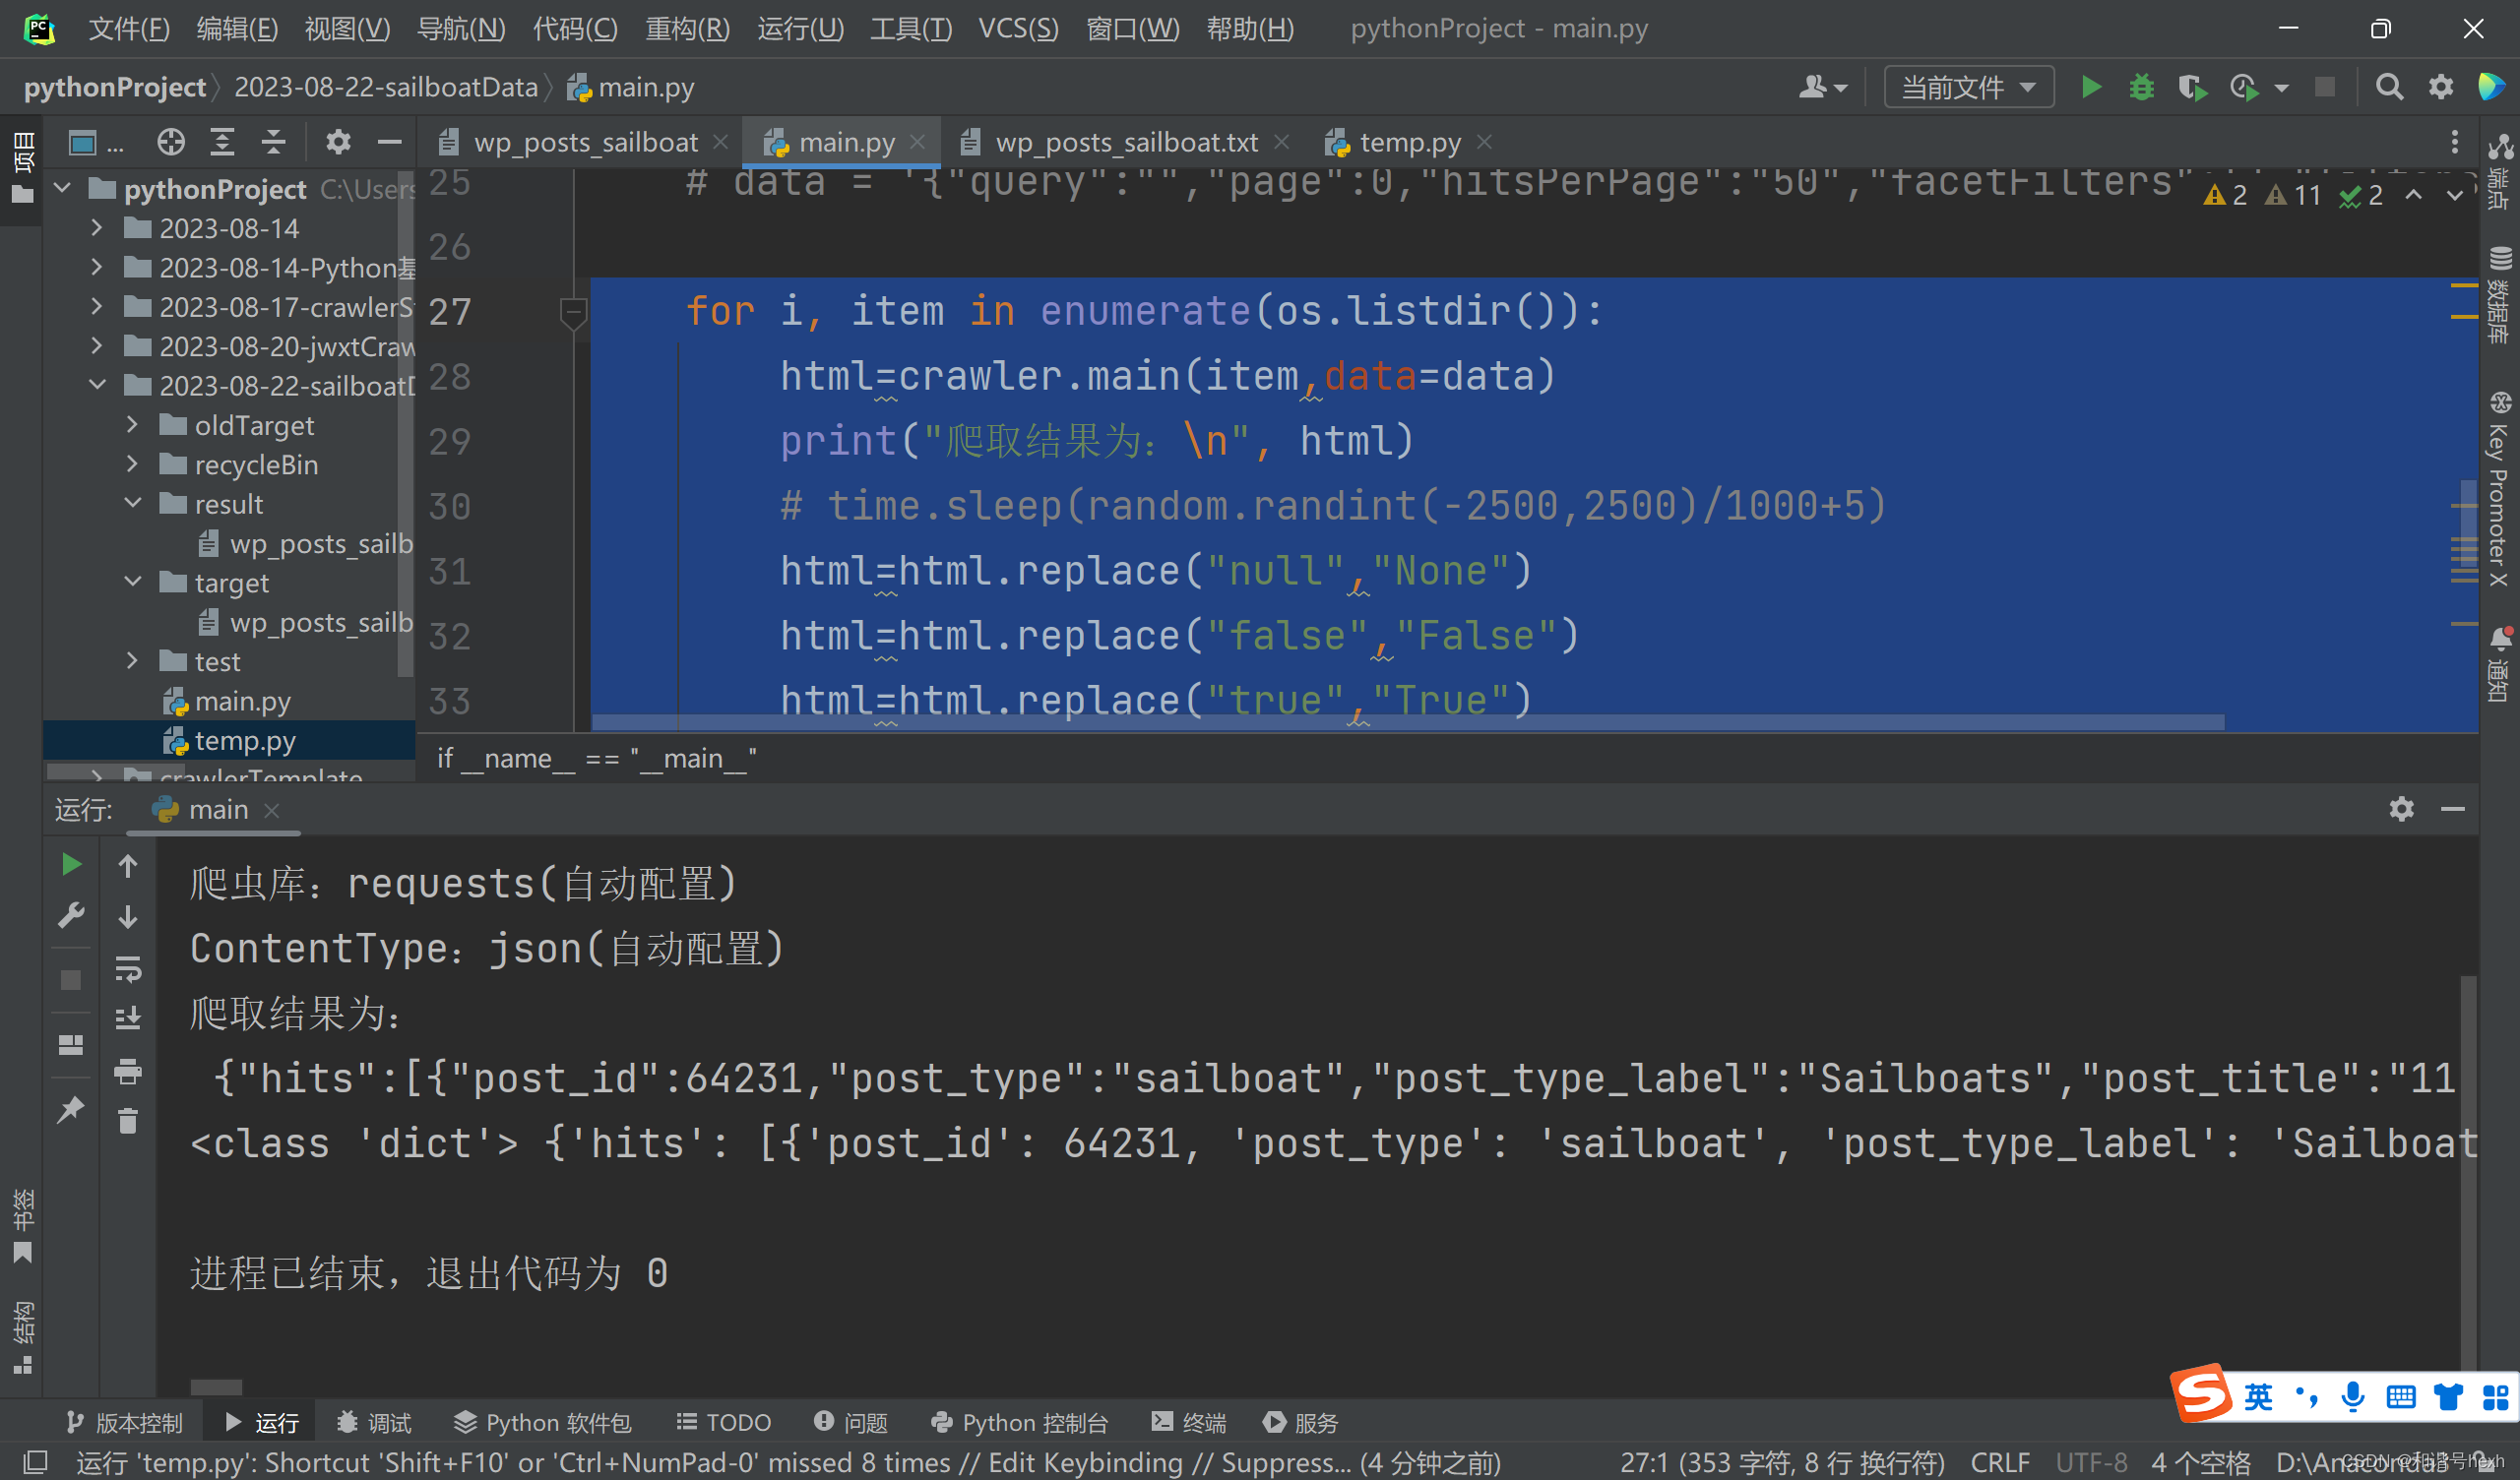Viewport: 2520px width, 1480px height.
Task: Fold the for loop at line 27
Action: tap(573, 312)
